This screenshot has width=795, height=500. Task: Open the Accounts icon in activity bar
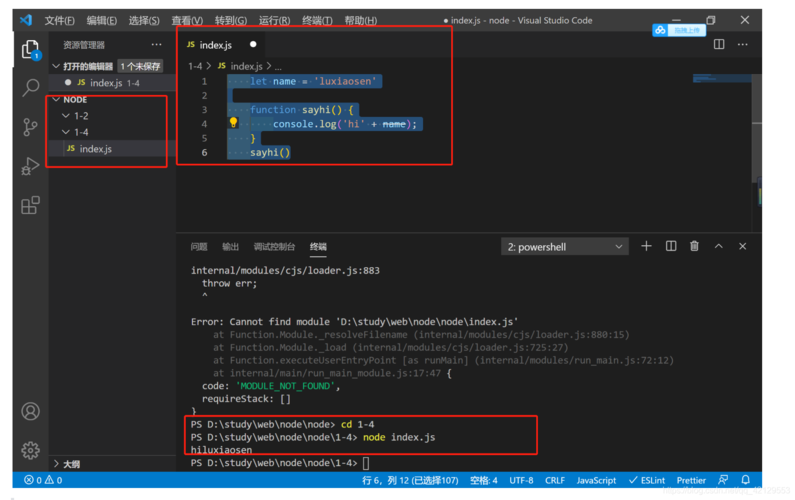click(x=30, y=411)
